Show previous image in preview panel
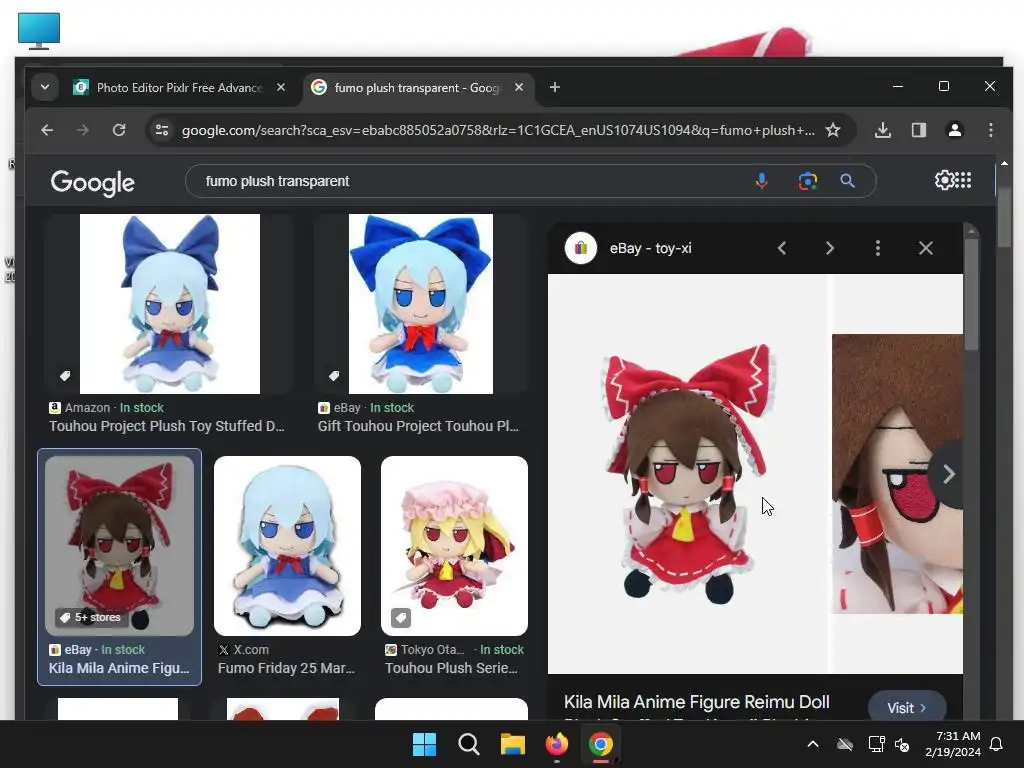1024x768 pixels. tap(781, 248)
